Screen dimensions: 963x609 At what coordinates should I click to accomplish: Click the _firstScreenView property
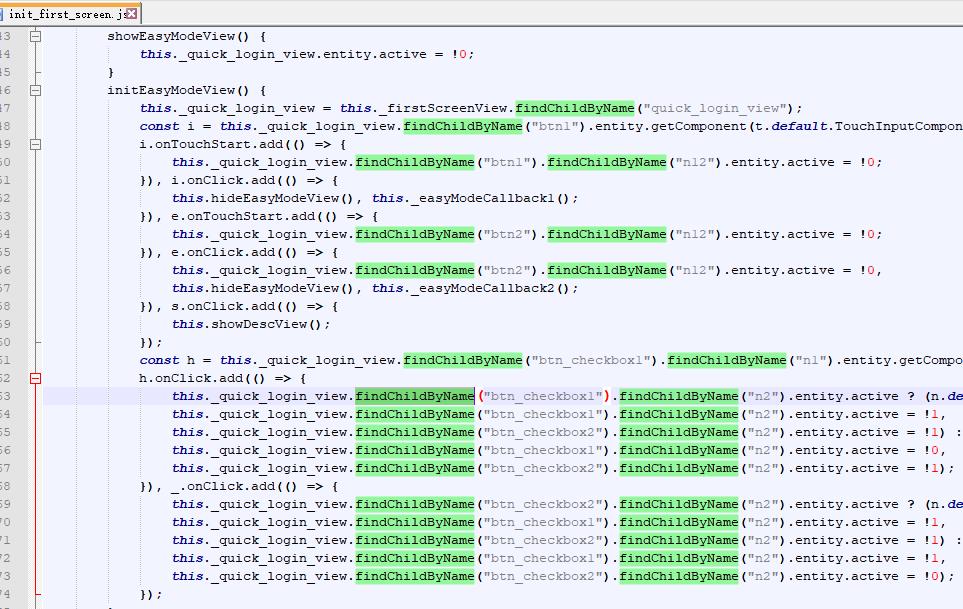[443, 108]
